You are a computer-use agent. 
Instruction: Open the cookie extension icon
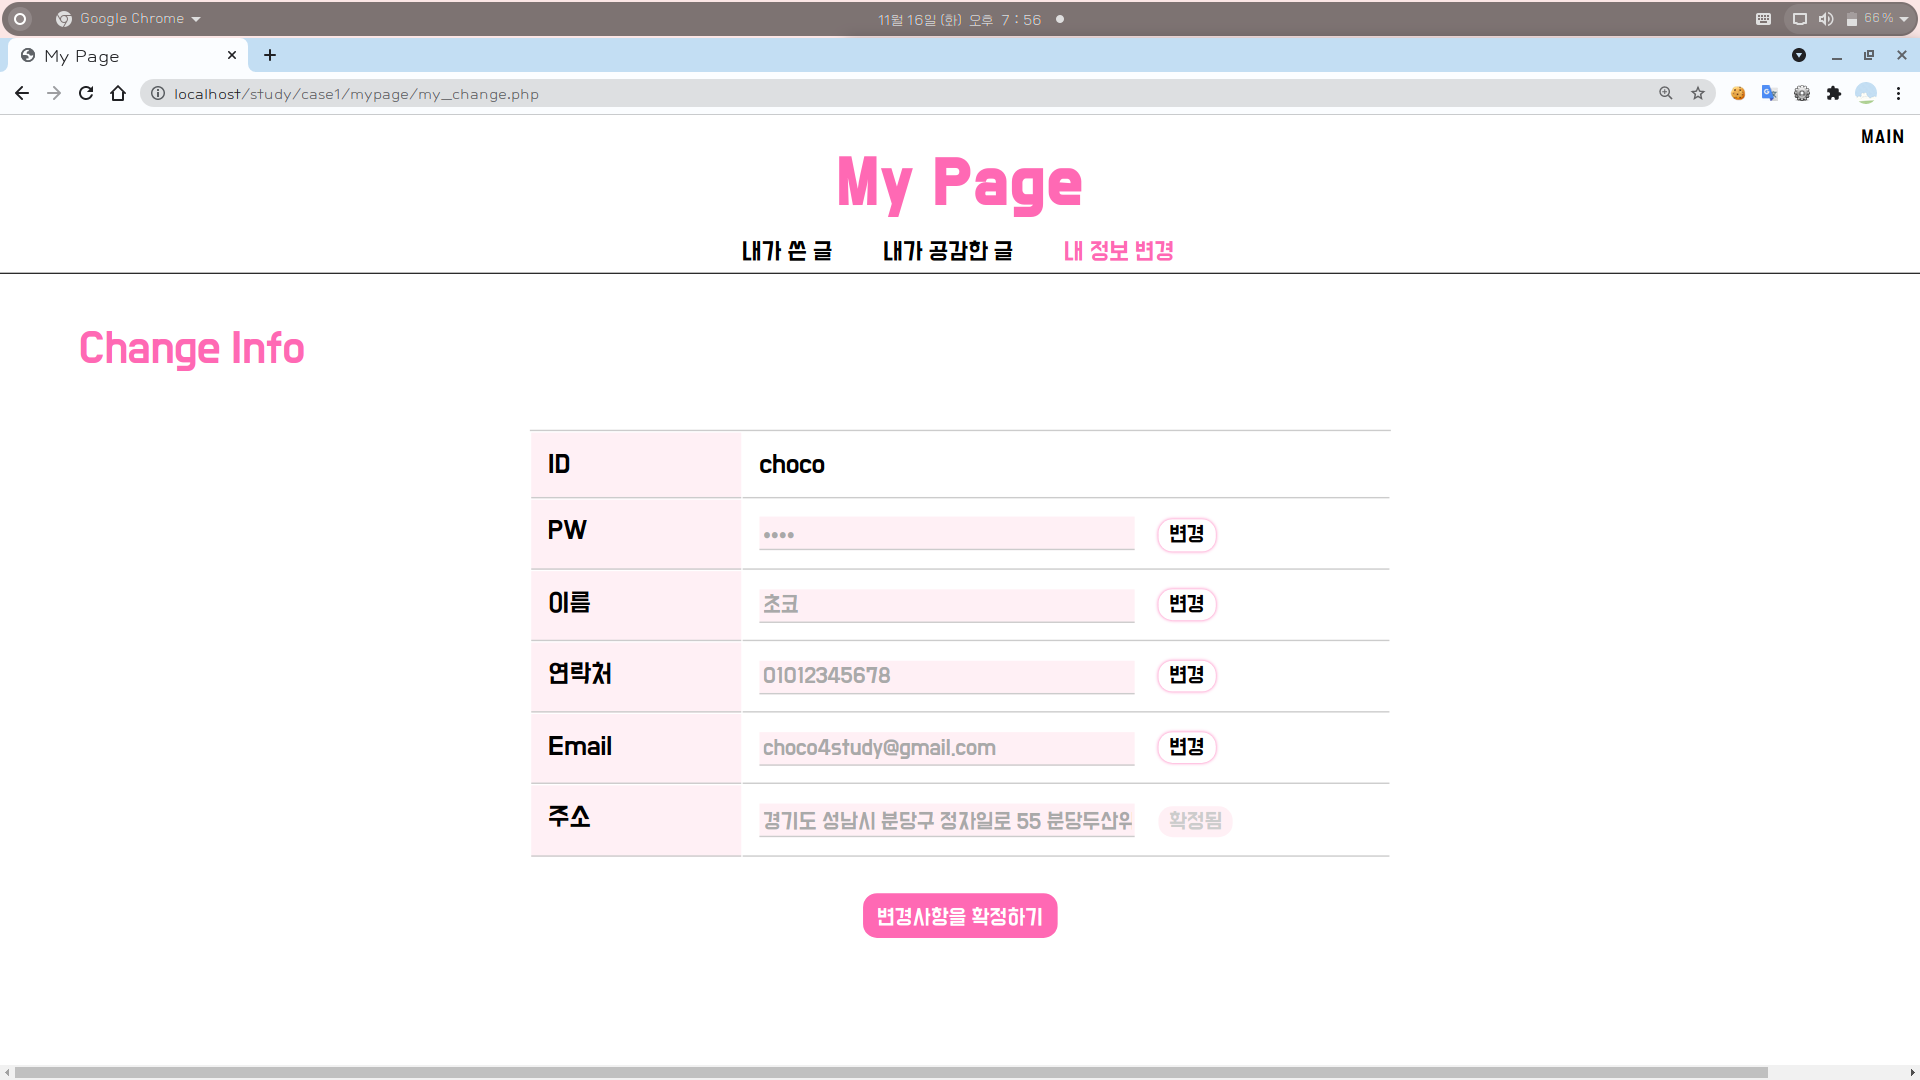1738,93
